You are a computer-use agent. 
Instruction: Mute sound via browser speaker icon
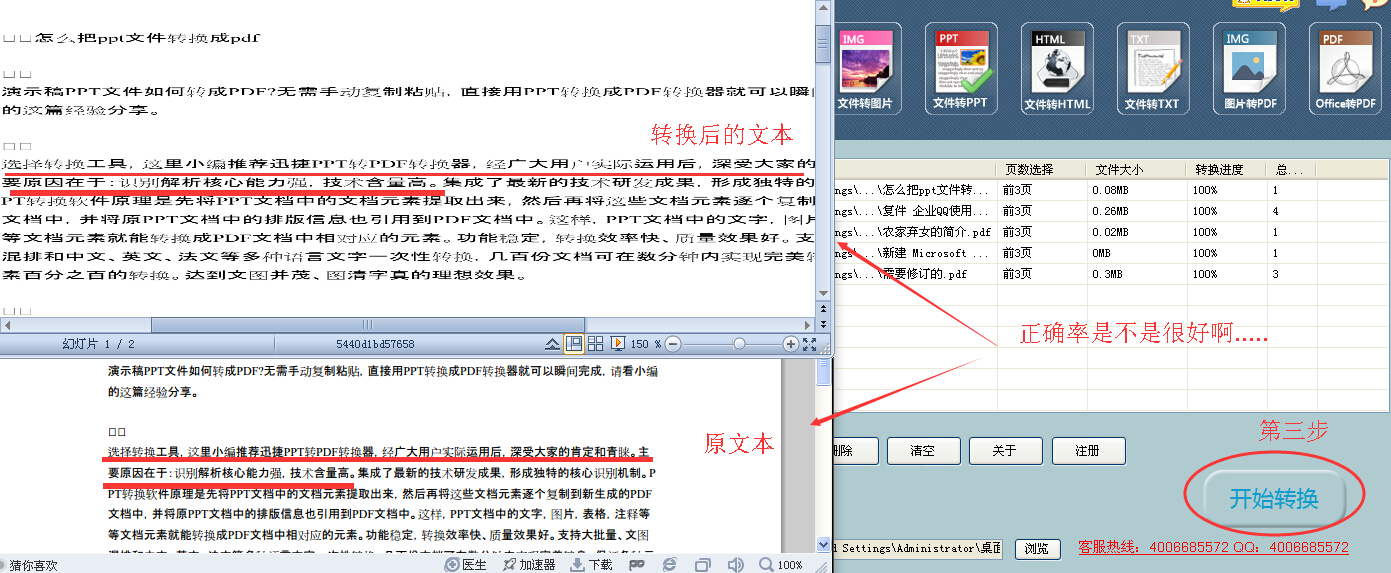pos(736,565)
